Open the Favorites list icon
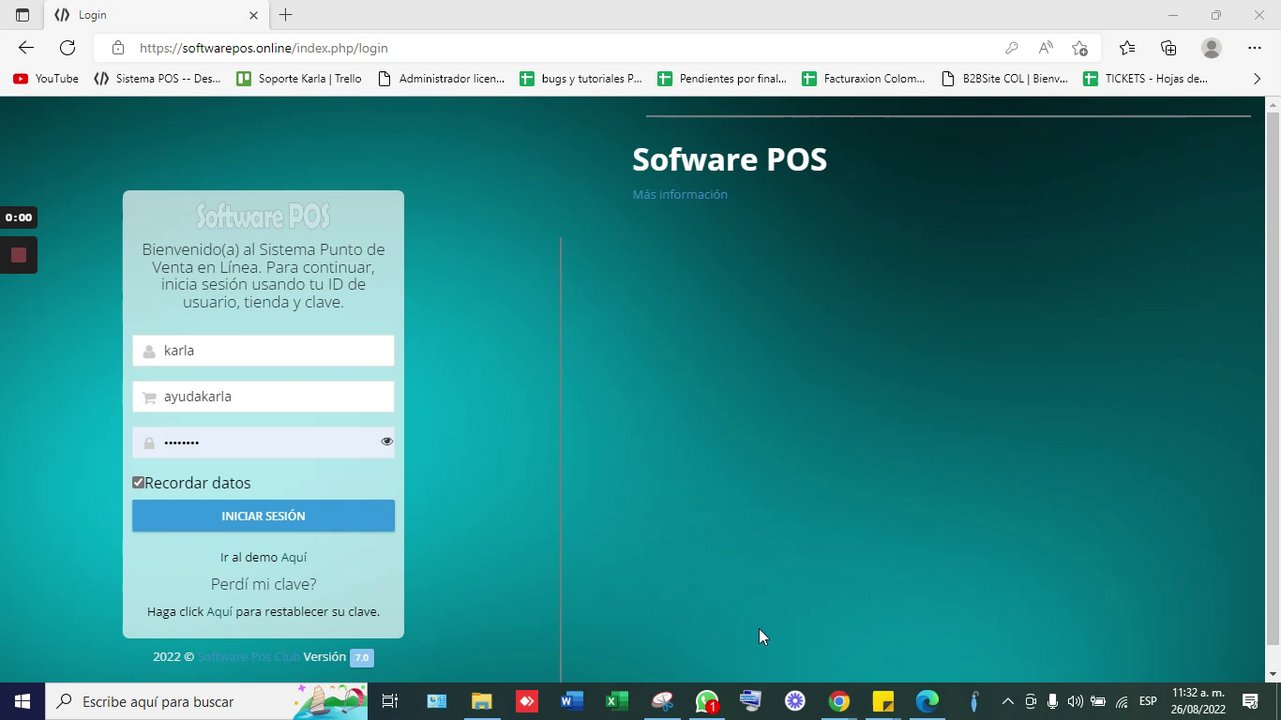The width and height of the screenshot is (1281, 720). [1127, 48]
